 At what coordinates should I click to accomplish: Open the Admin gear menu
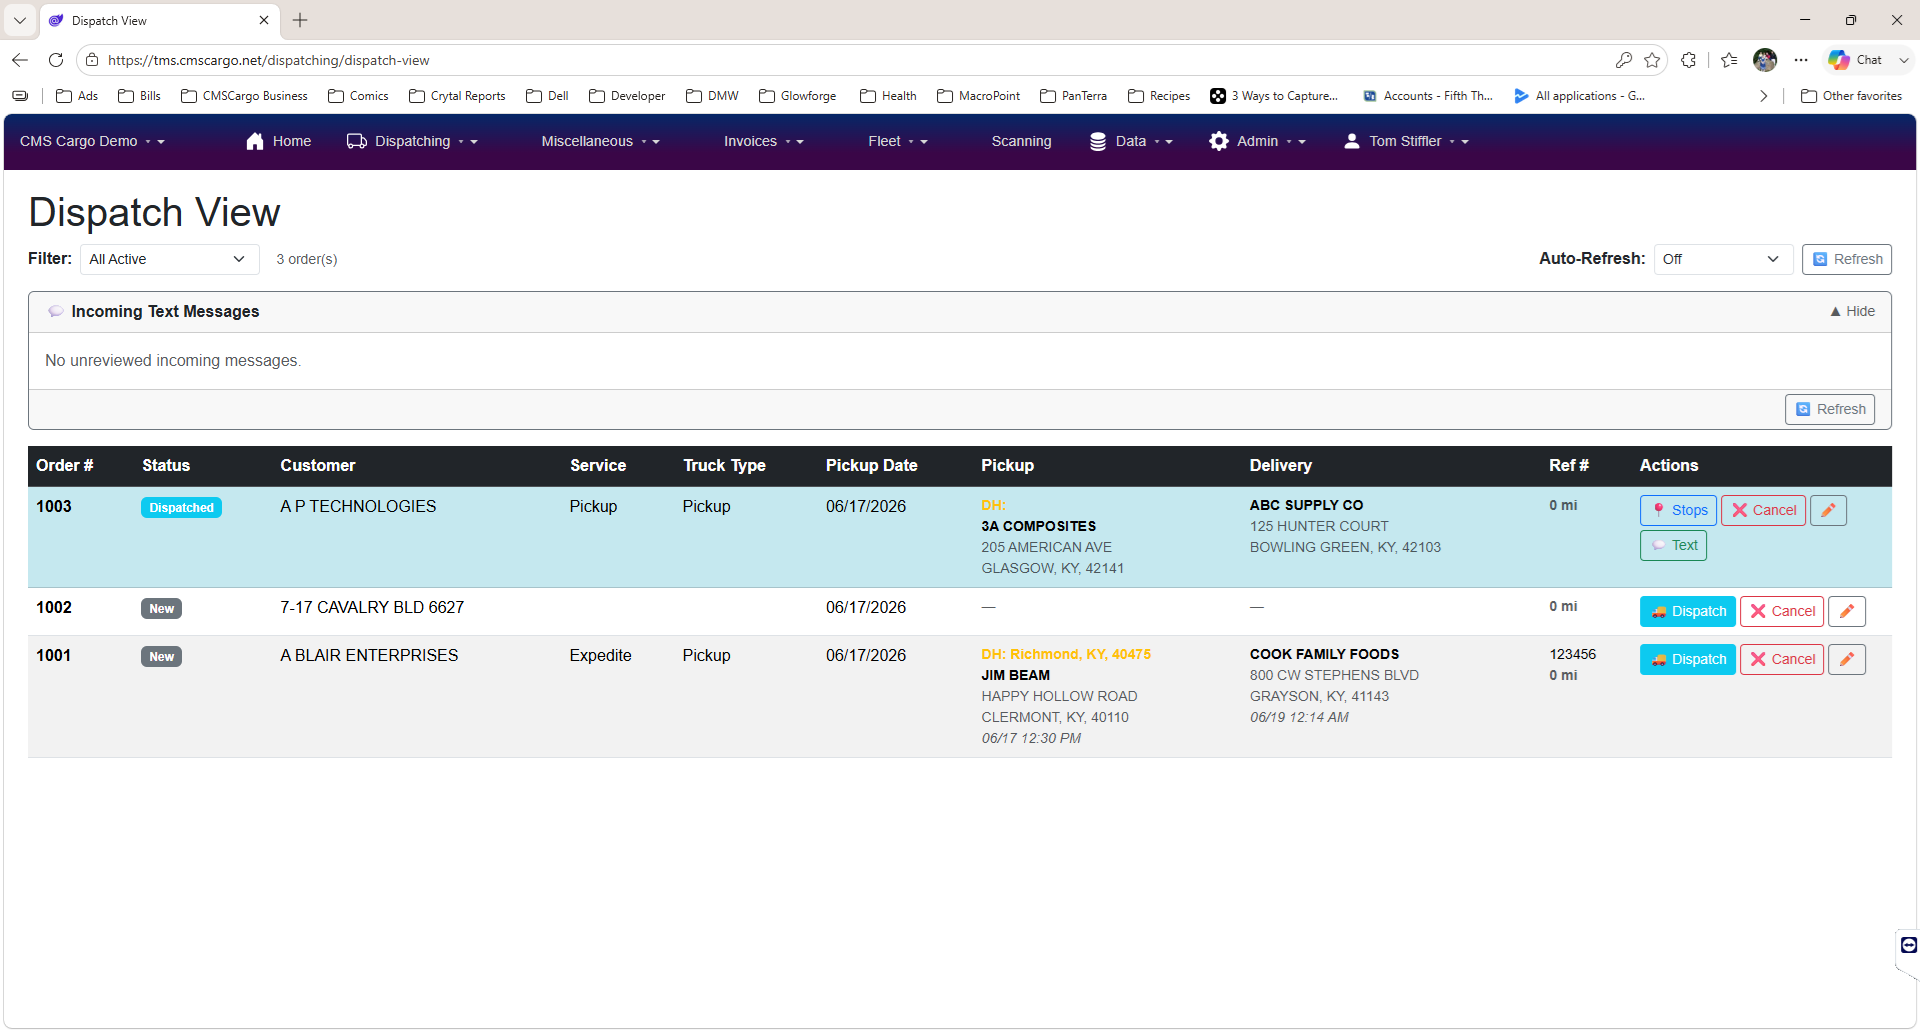pos(1256,141)
